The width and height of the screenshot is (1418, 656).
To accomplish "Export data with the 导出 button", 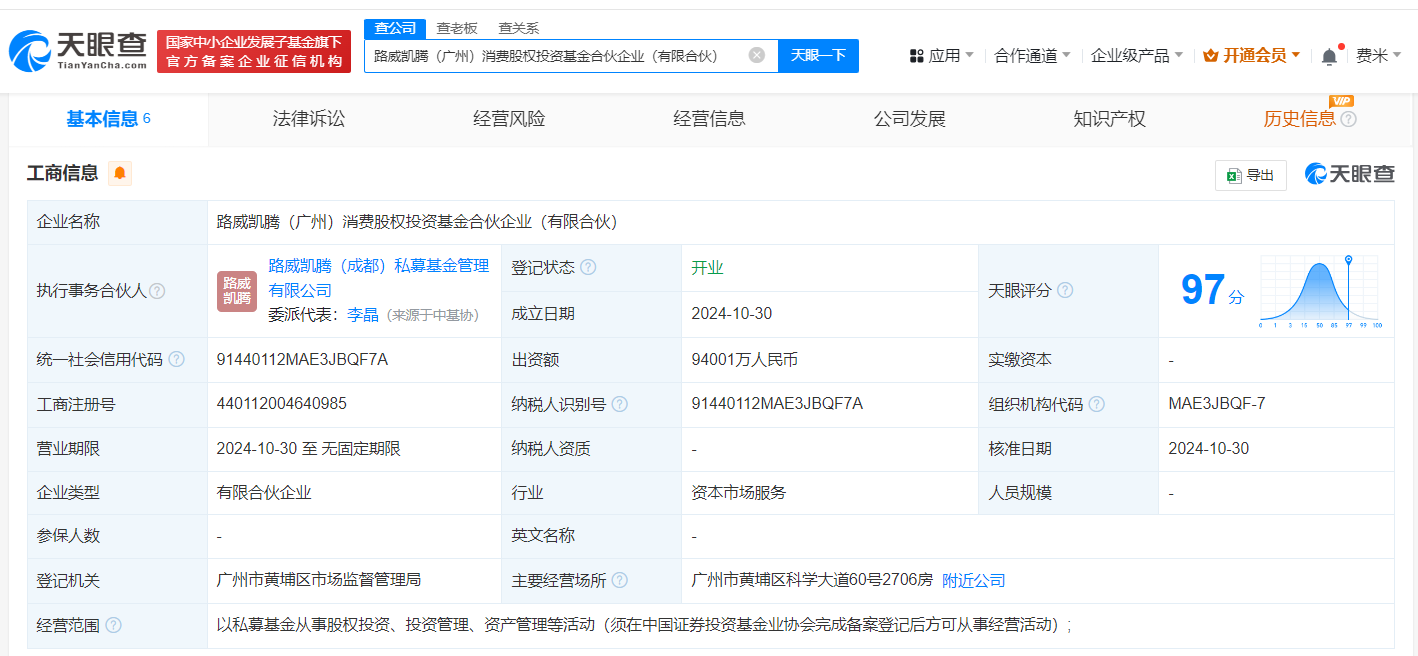I will tap(1250, 175).
